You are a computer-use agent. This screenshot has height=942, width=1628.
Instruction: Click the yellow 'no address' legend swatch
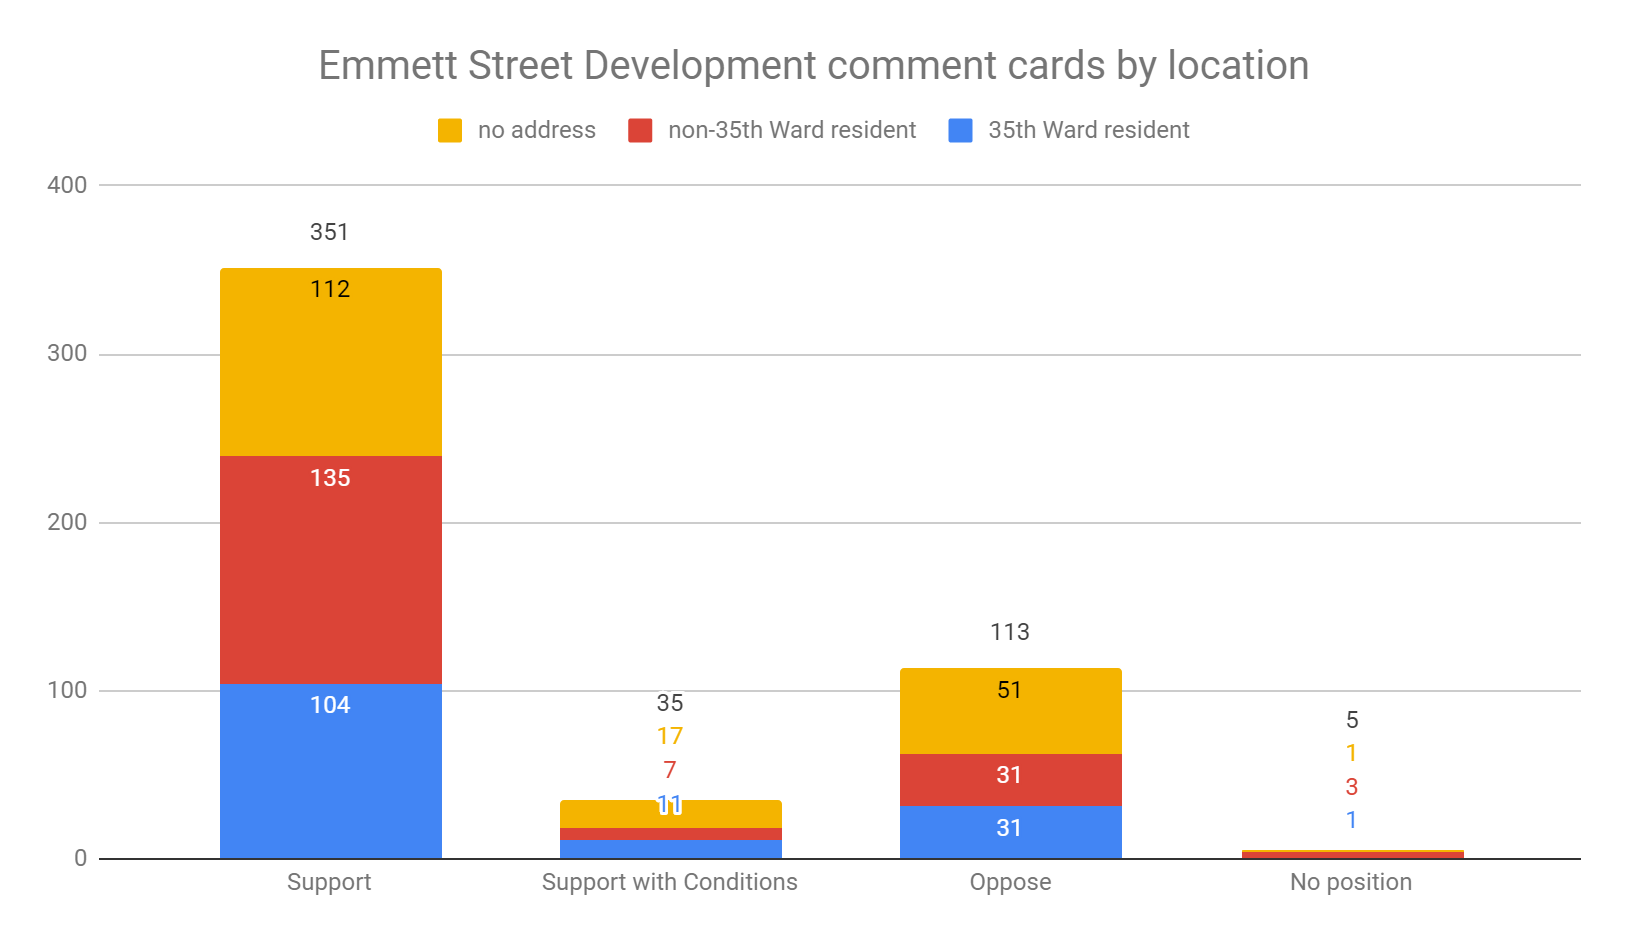click(450, 131)
